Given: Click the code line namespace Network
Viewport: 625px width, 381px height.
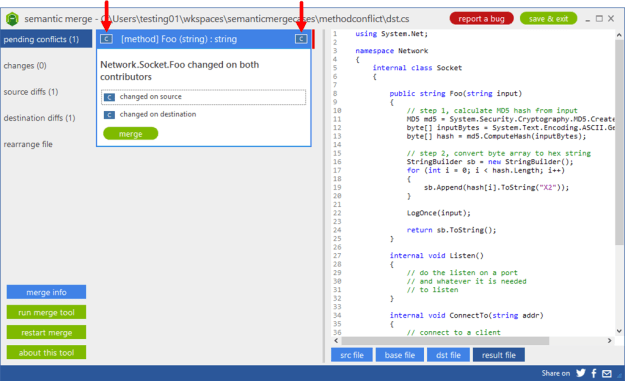Looking at the screenshot, I should pos(391,51).
